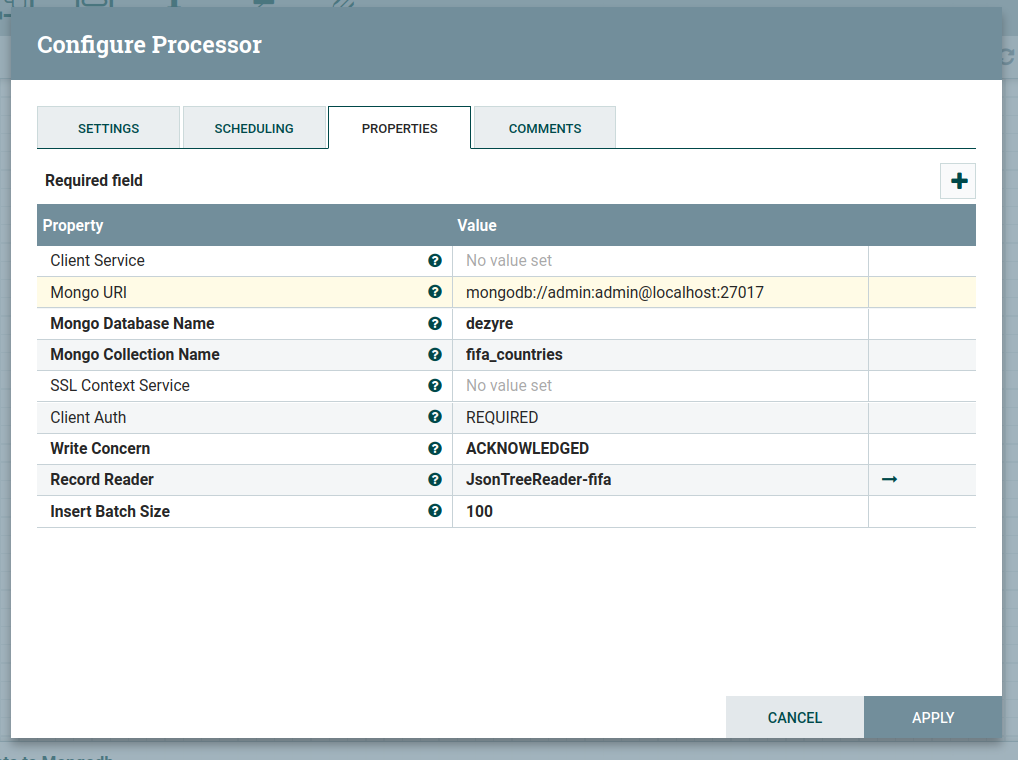Add a new property with plus button
The height and width of the screenshot is (760, 1018).
(x=958, y=181)
